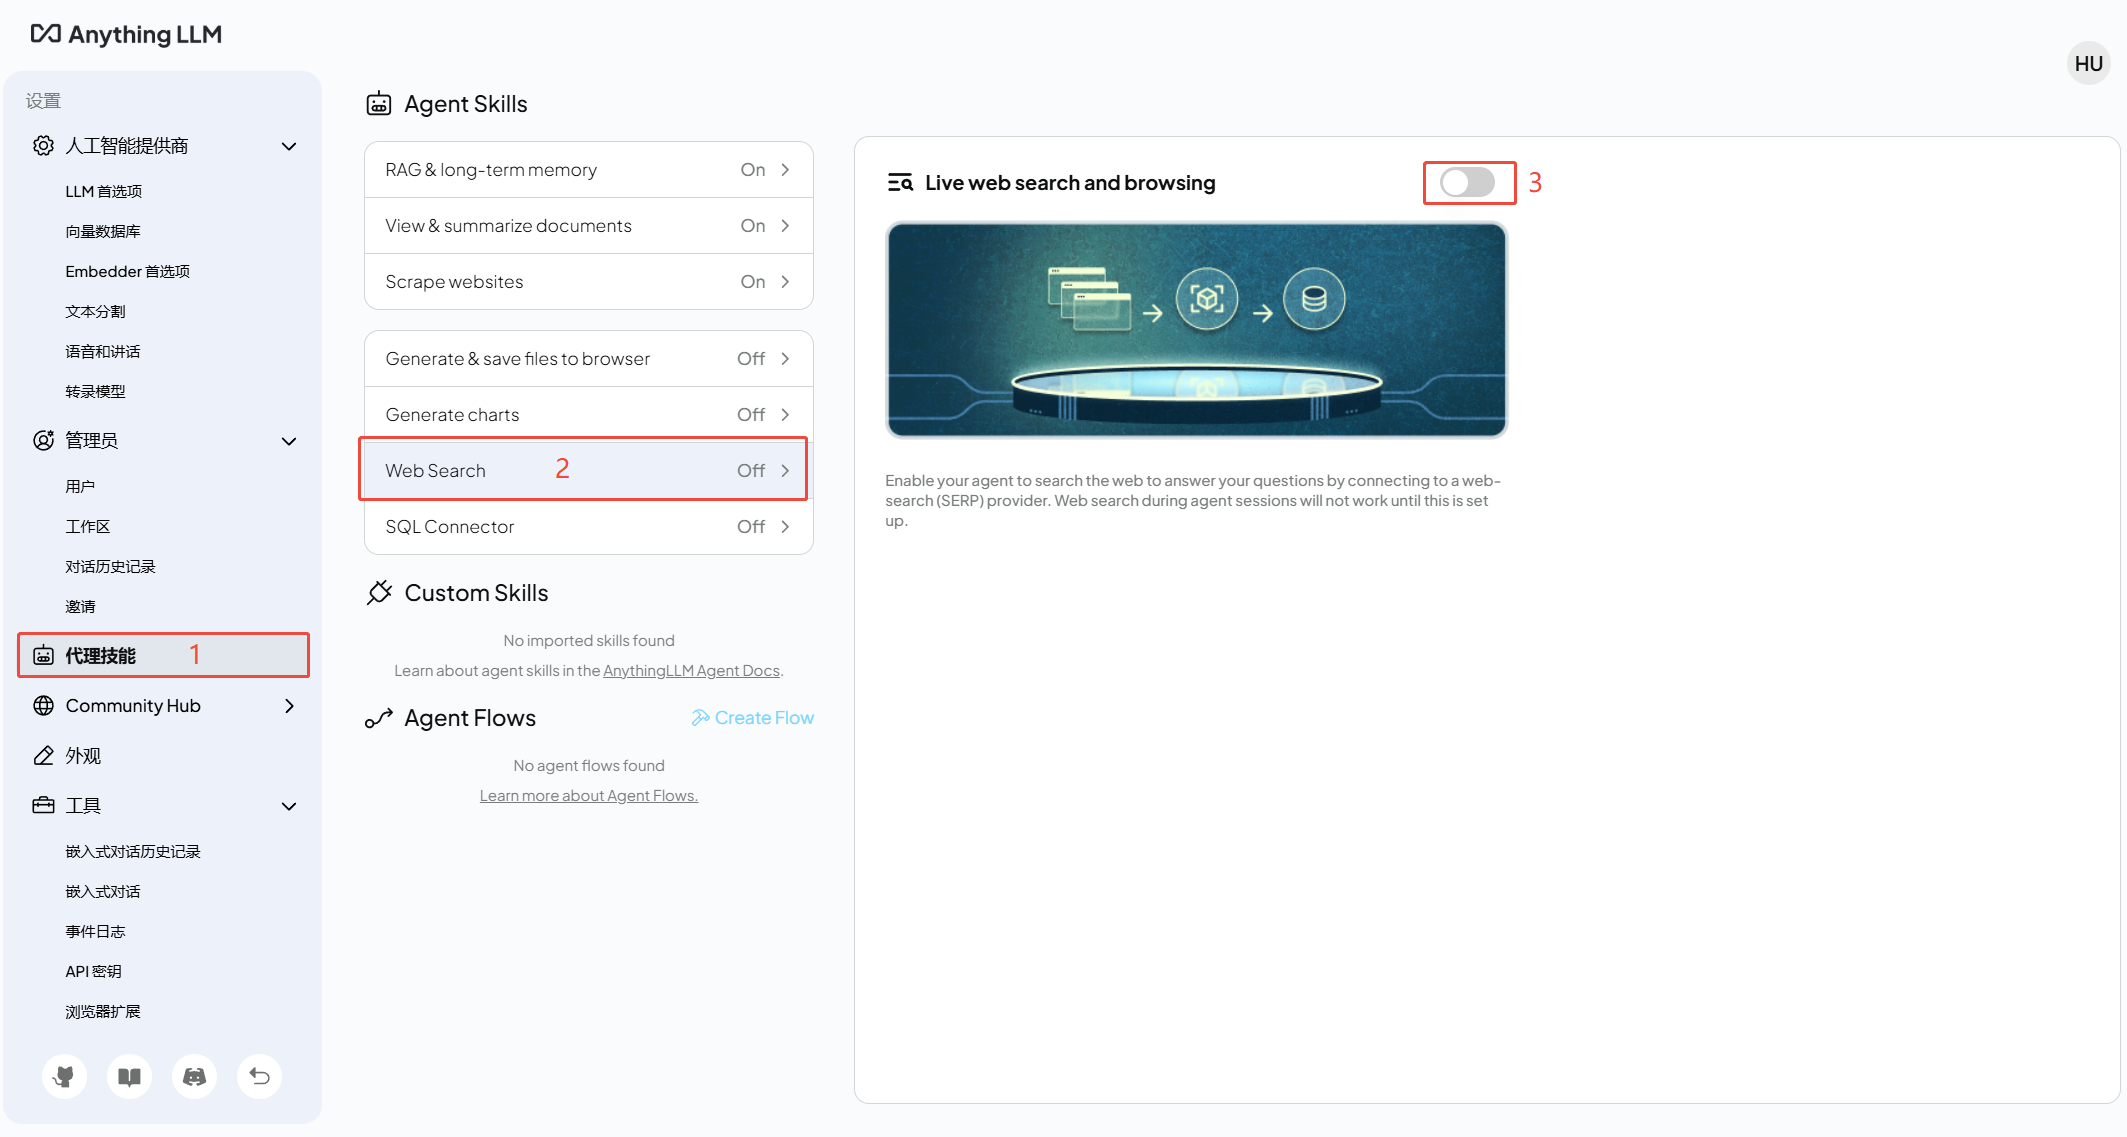
Task: Click the Agent Skills header robot icon
Action: point(379,104)
